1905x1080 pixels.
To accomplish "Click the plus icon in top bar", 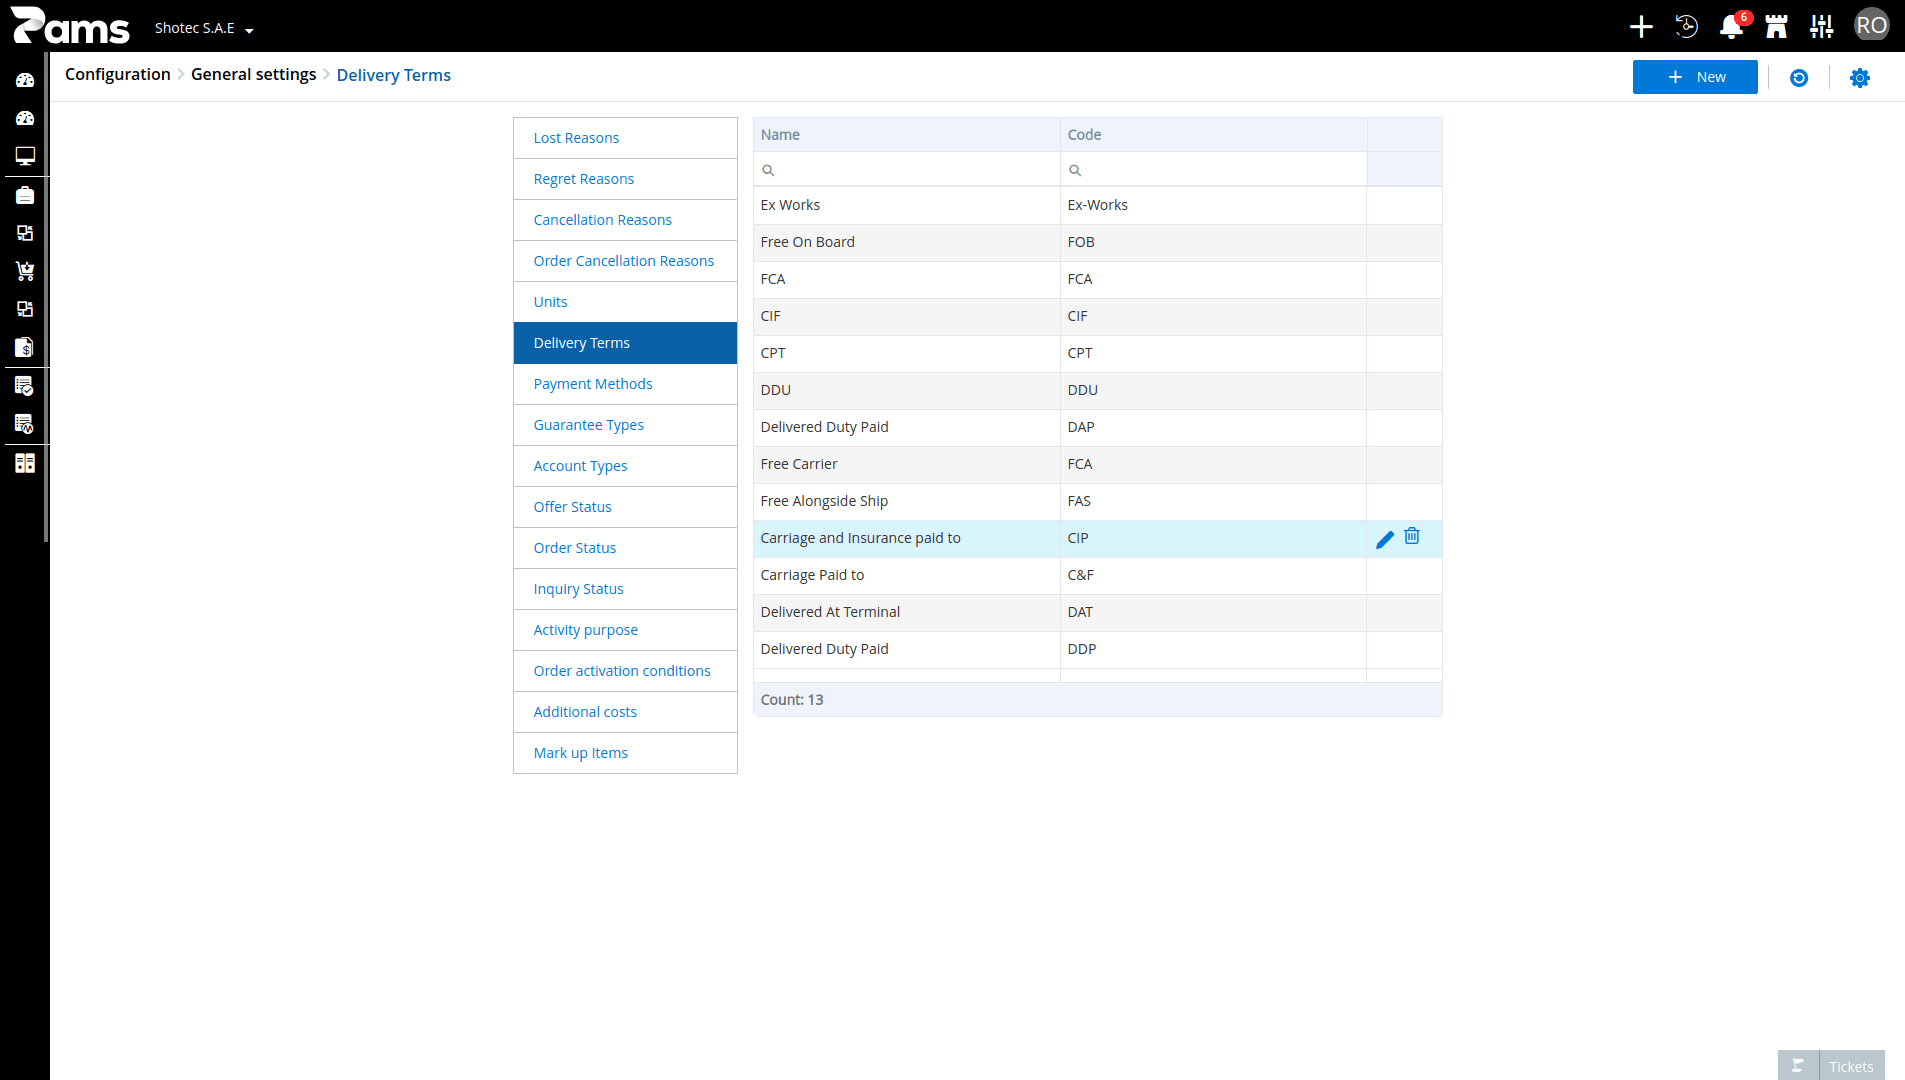I will coord(1641,27).
